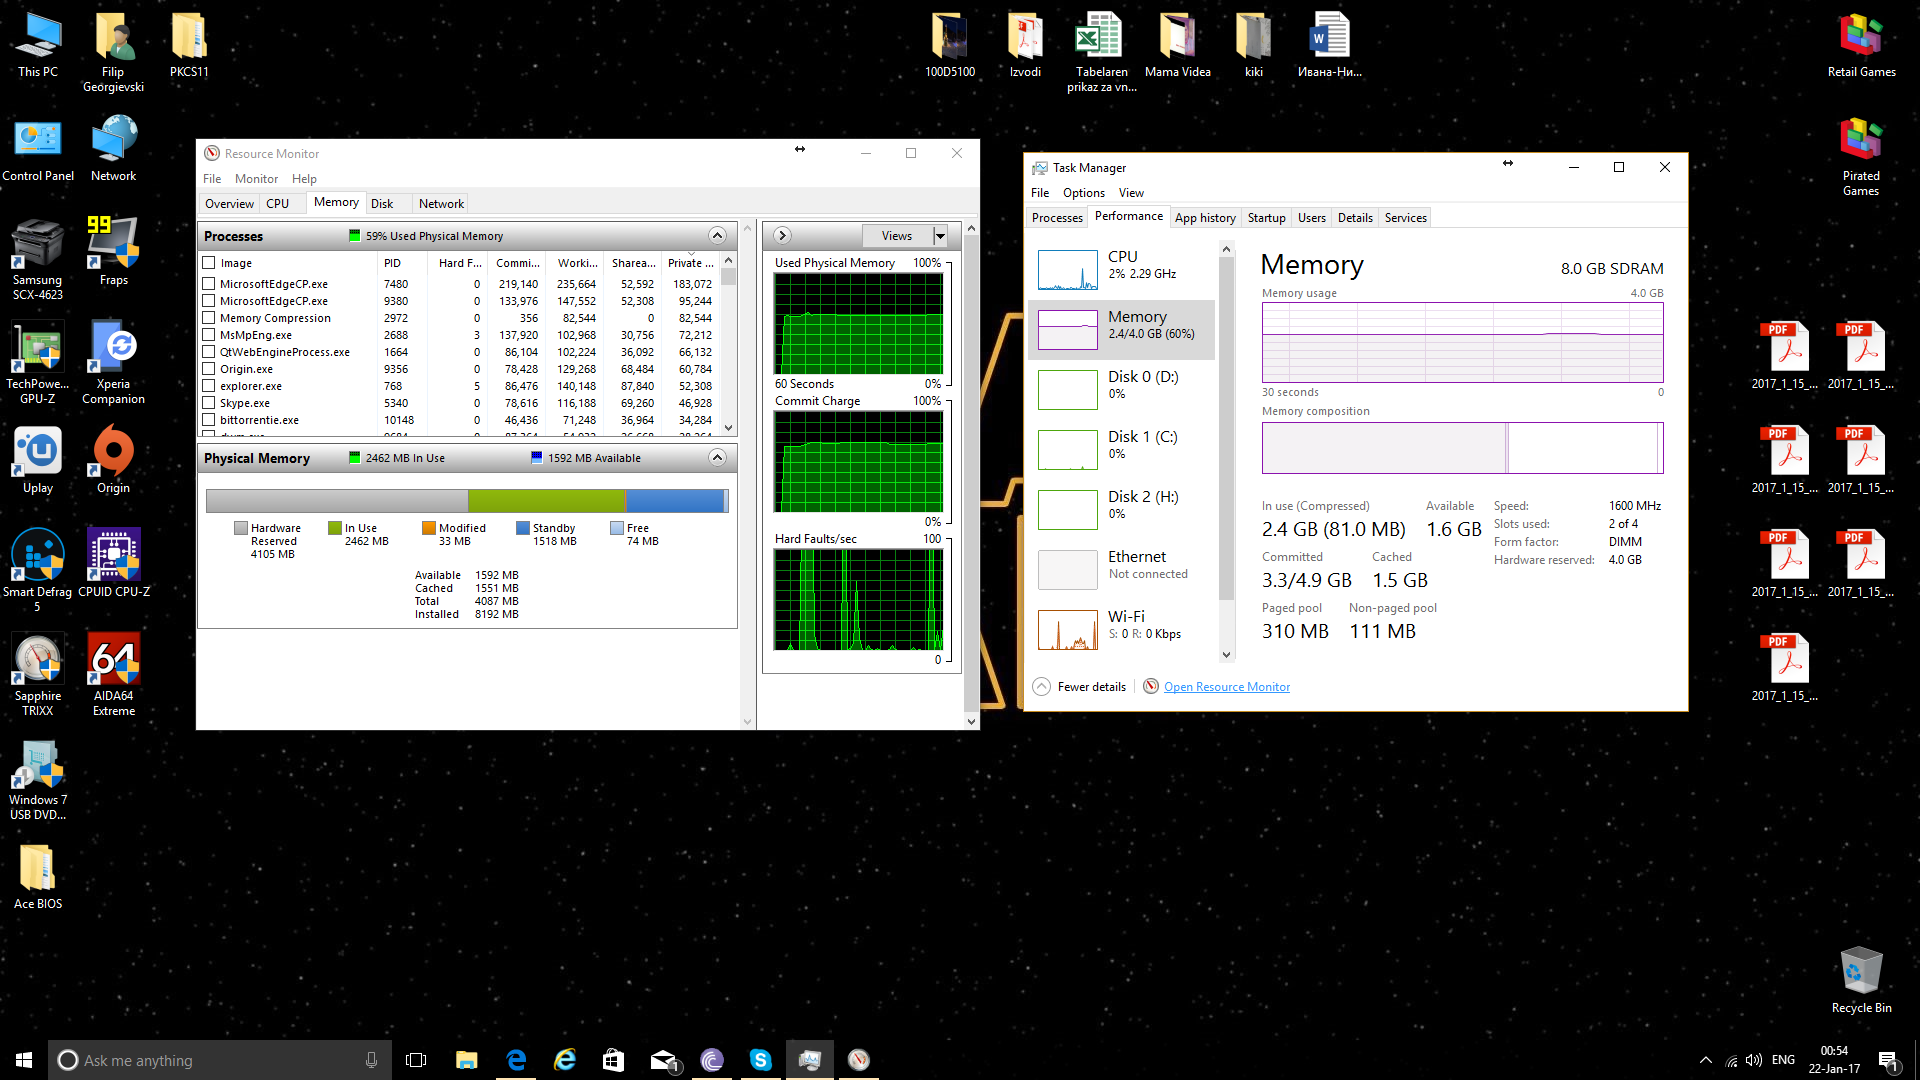Click the volume icon in system tray
The height and width of the screenshot is (1080, 1920).
pos(1754,1060)
